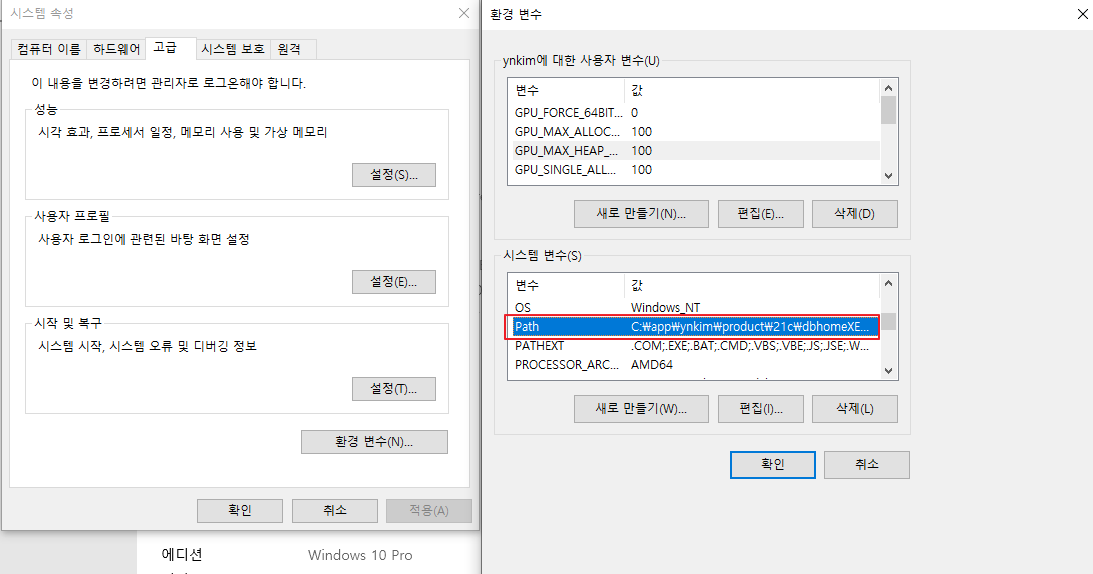The height and width of the screenshot is (574, 1093).
Task: Switch to the 하드웨어 tab
Action: pos(116,49)
